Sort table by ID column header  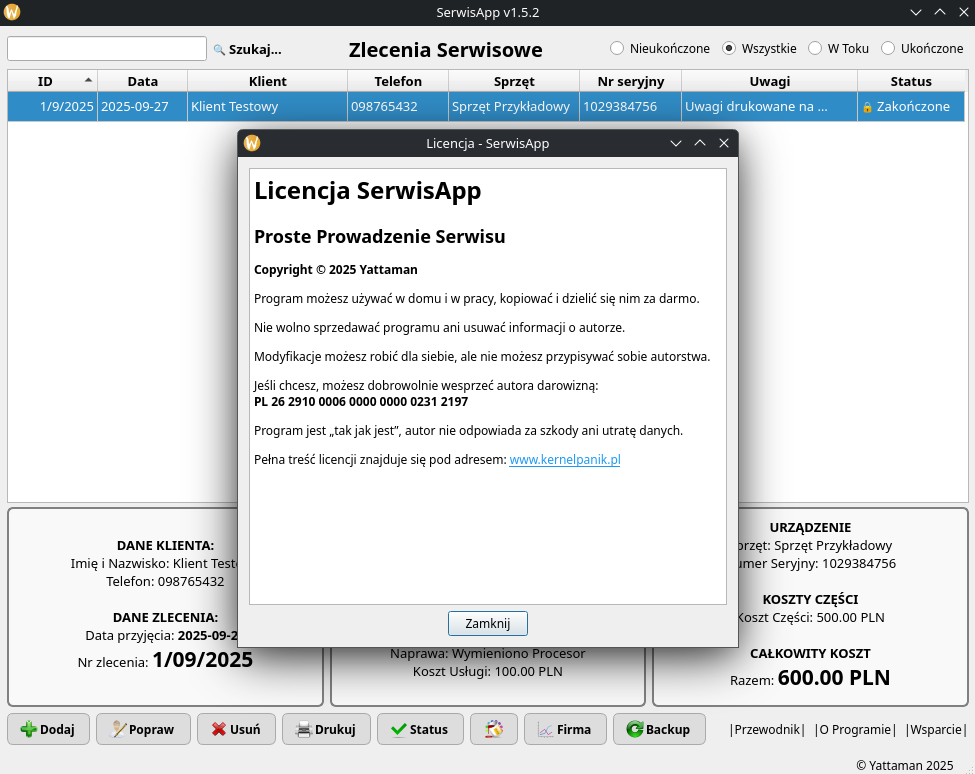click(x=46, y=81)
